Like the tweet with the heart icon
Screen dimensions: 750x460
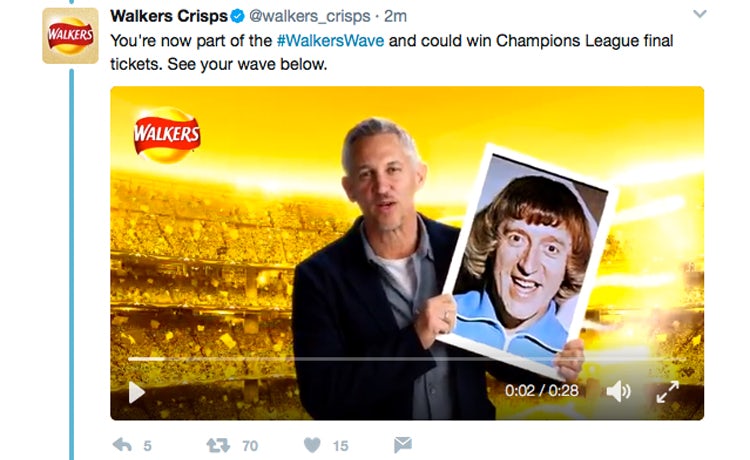(312, 445)
